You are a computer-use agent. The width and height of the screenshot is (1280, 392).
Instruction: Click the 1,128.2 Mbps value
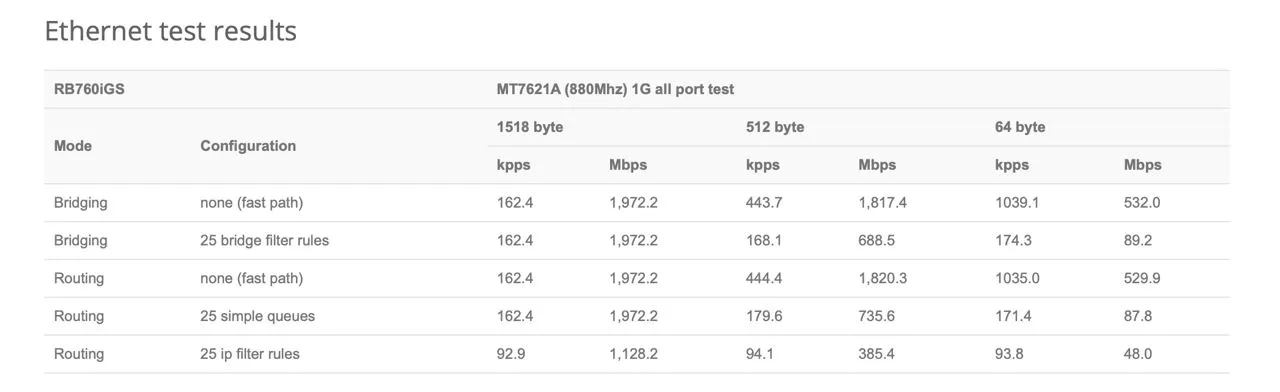[x=634, y=354]
